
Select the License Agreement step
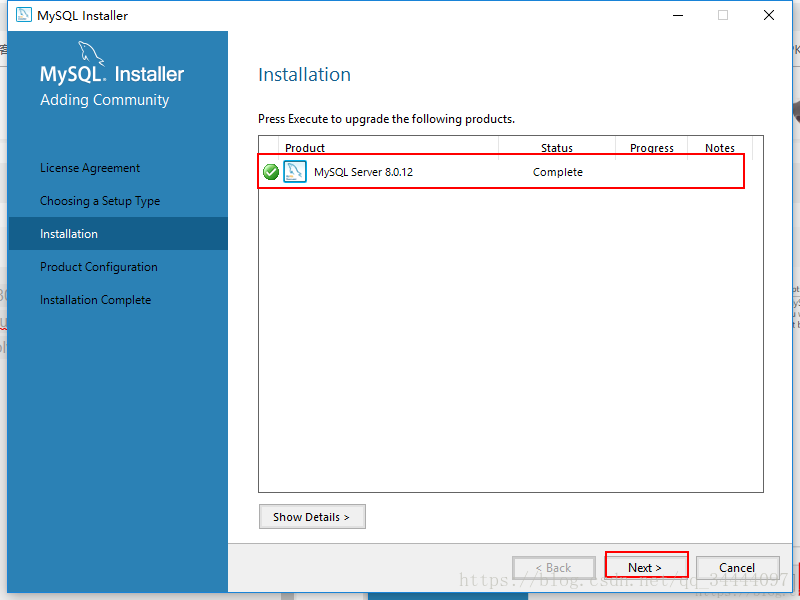point(90,168)
